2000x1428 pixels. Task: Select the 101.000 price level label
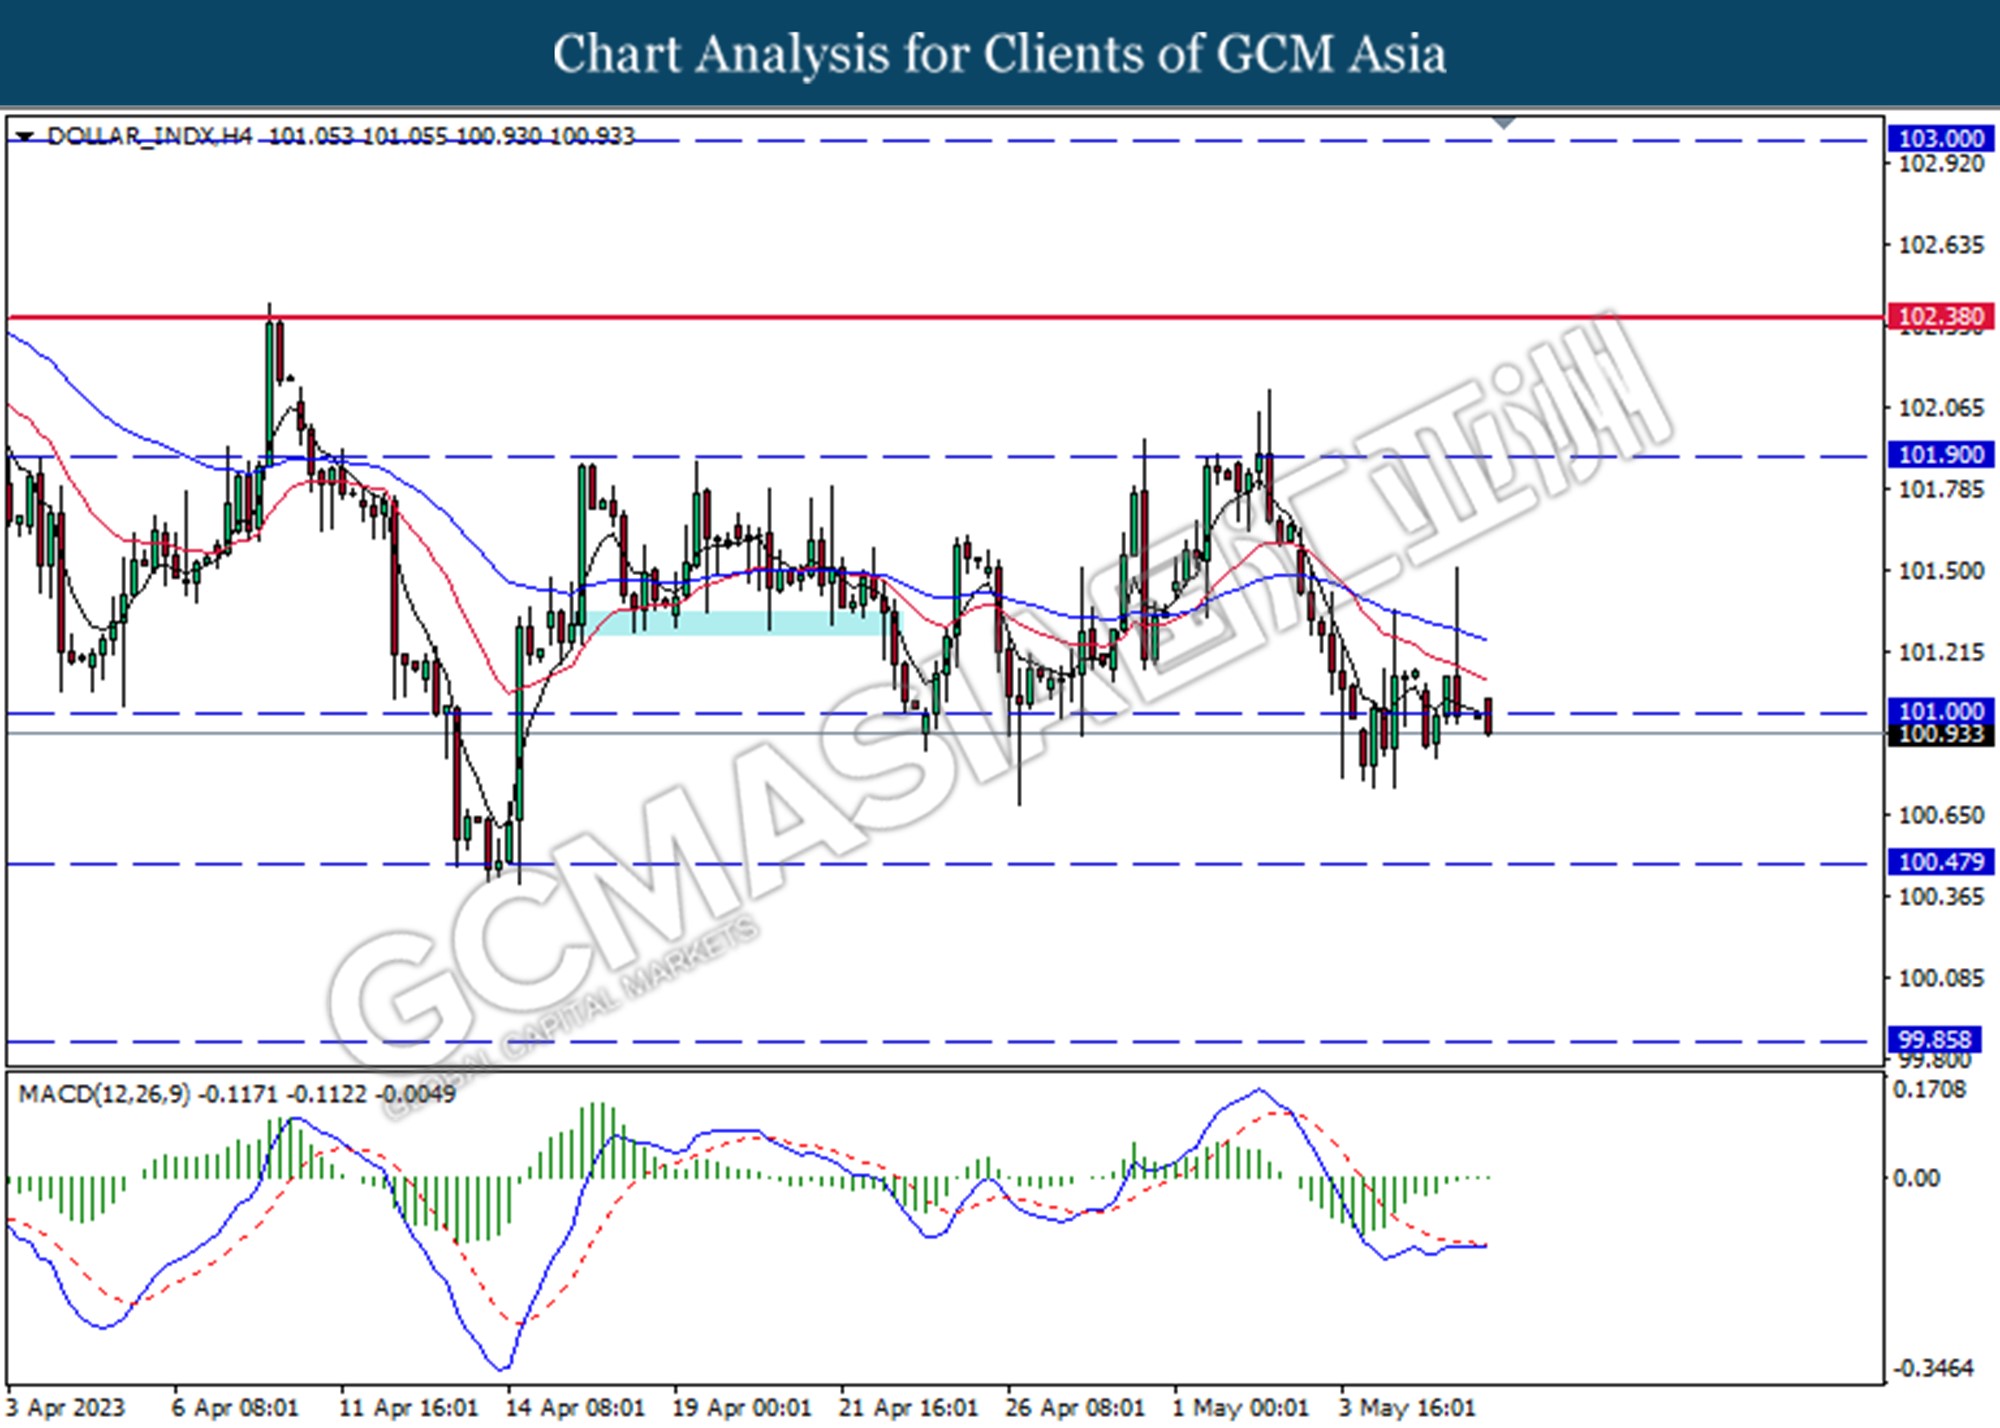tap(1940, 711)
